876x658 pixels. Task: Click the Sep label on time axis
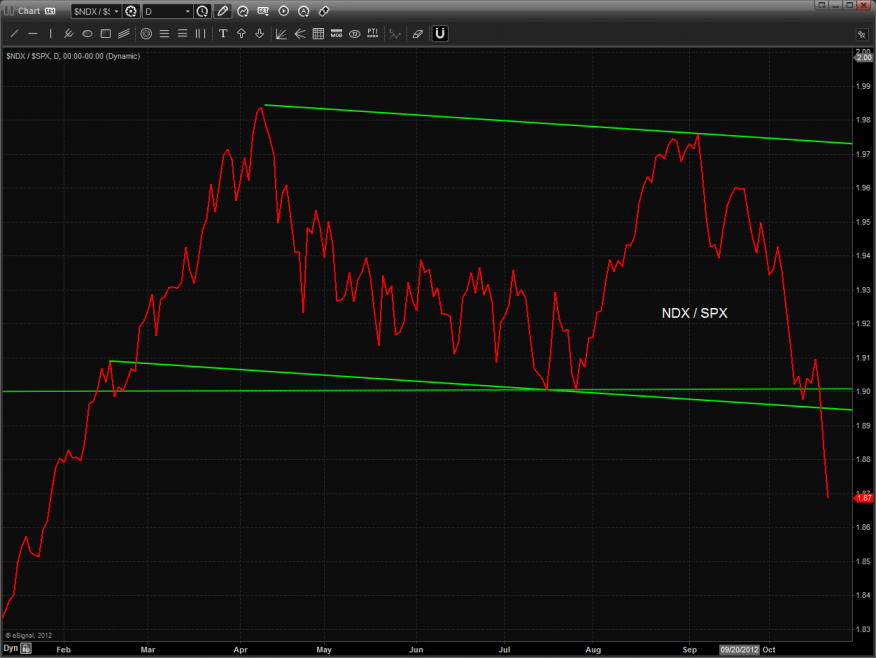pyautogui.click(x=689, y=650)
